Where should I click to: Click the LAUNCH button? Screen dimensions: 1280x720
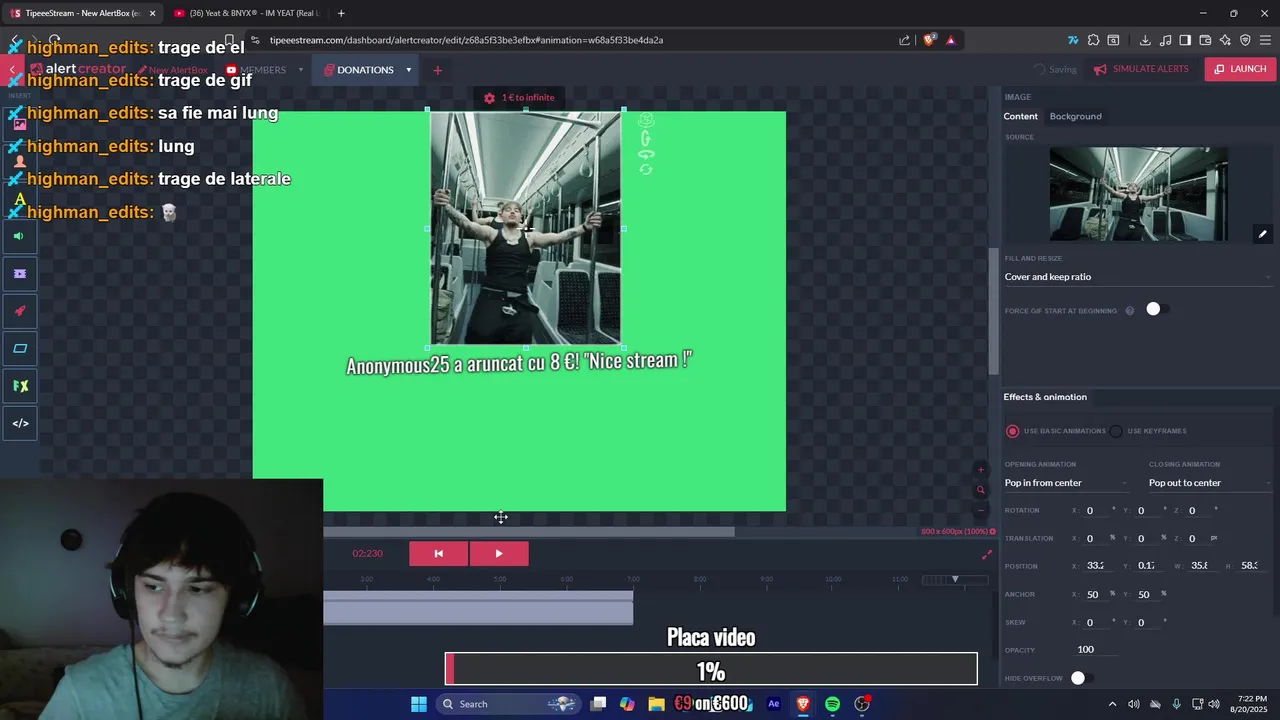1241,69
